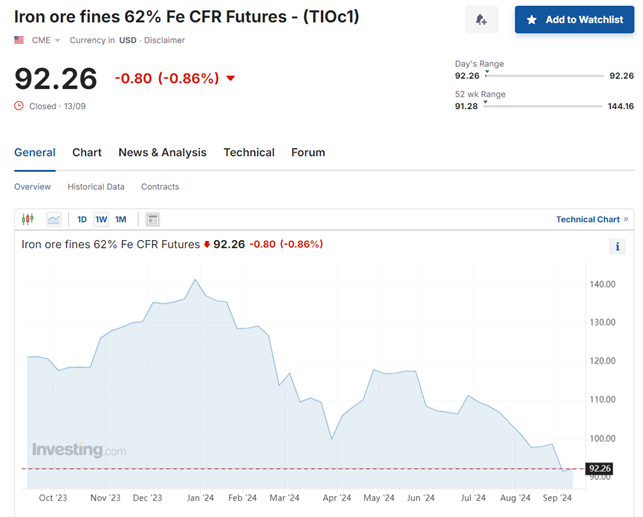Click Add to Watchlist button
The height and width of the screenshot is (517, 643).
coord(574,20)
